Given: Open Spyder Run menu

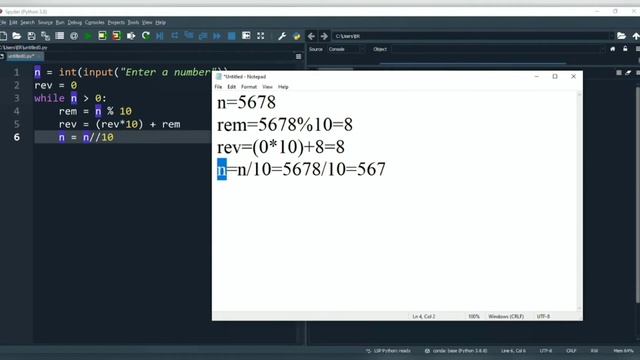Looking at the screenshot, I should tap(60, 22).
